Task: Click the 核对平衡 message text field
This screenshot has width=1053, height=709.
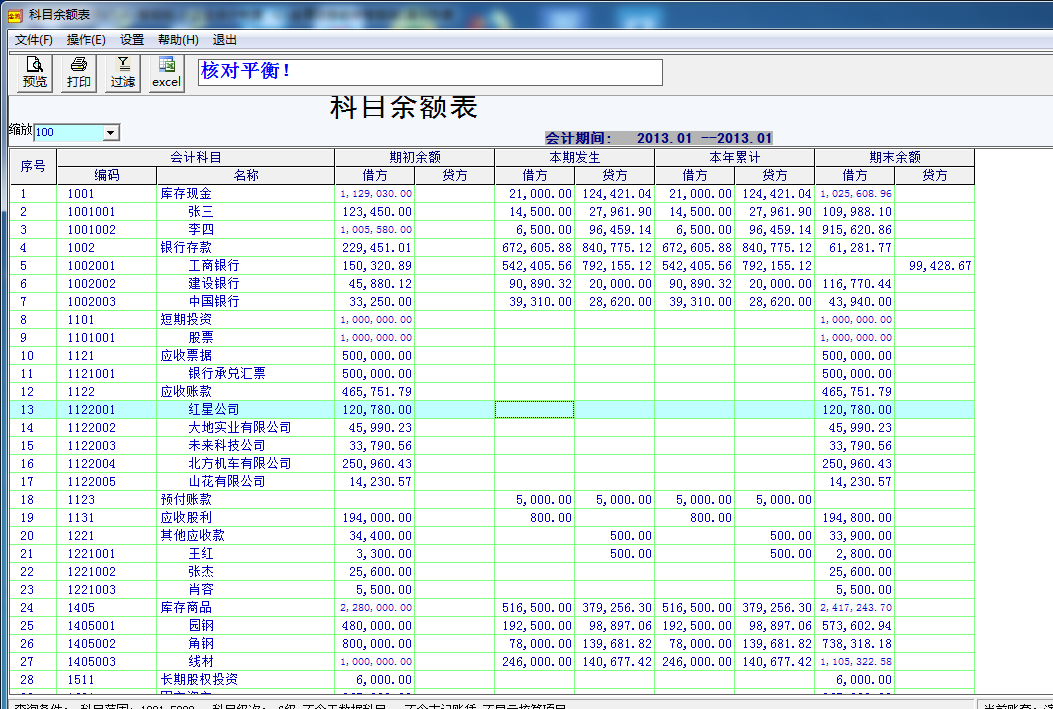Action: [430, 72]
